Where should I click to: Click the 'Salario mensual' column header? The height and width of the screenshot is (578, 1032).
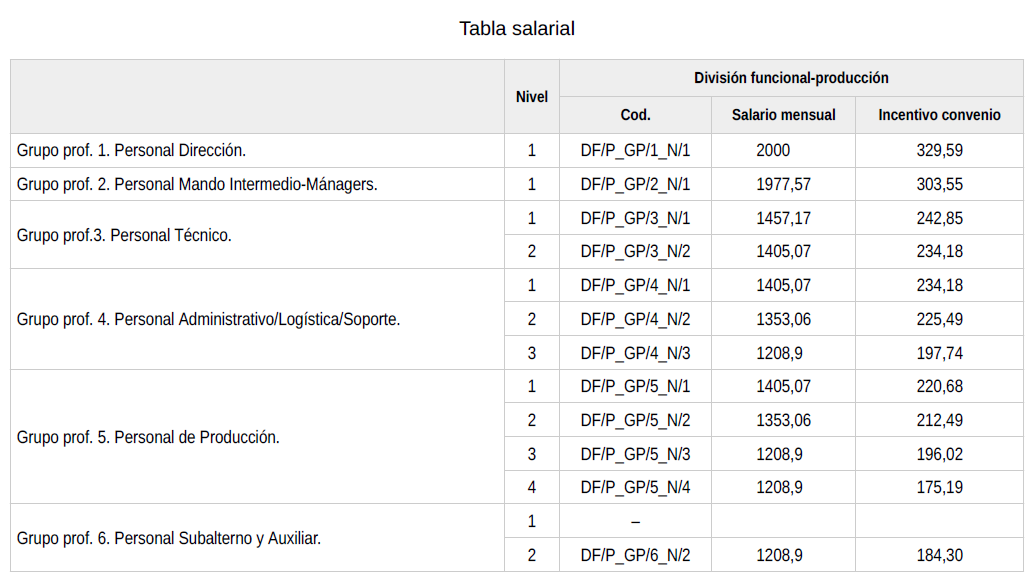pos(783,115)
